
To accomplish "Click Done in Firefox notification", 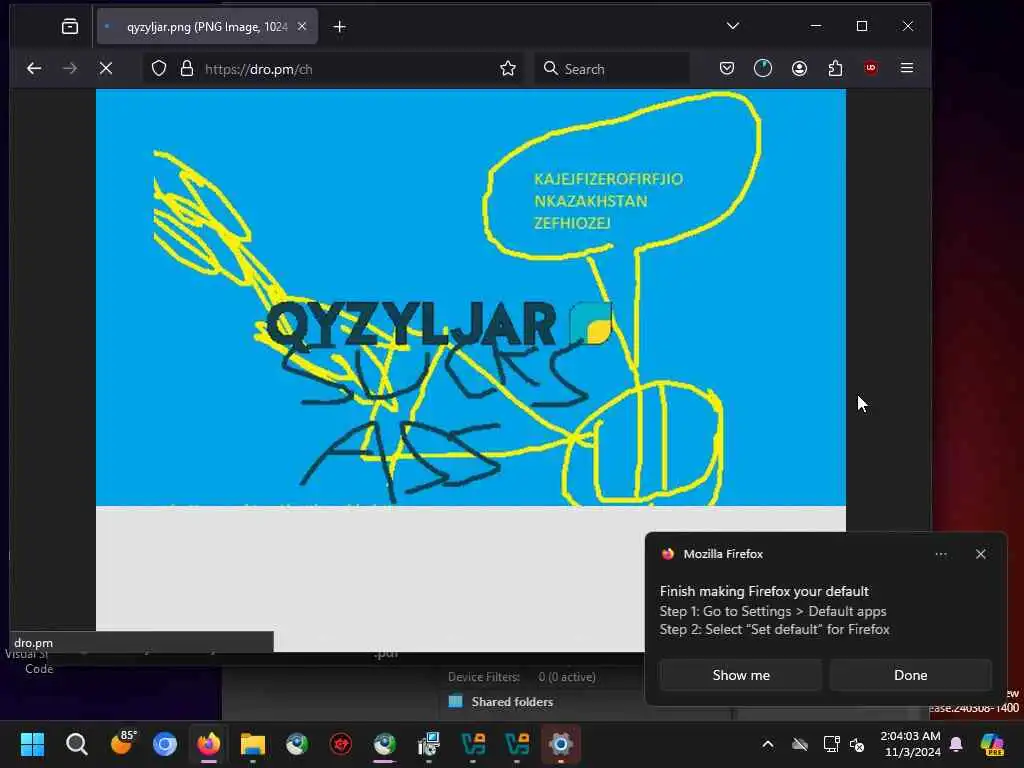I will coord(910,675).
